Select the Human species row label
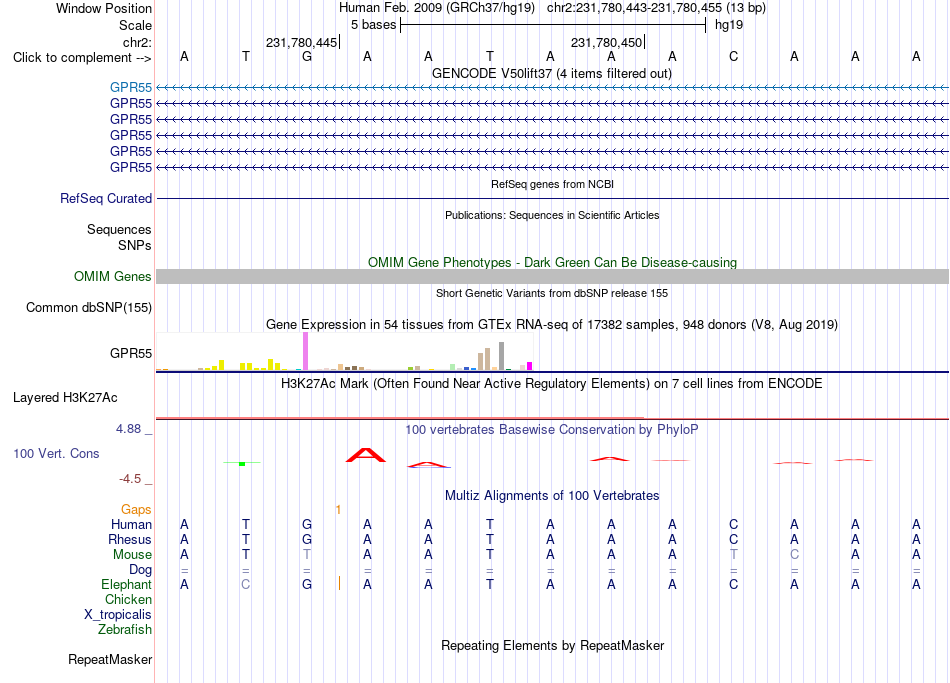Image resolution: width=950 pixels, height=683 pixels. (131, 525)
